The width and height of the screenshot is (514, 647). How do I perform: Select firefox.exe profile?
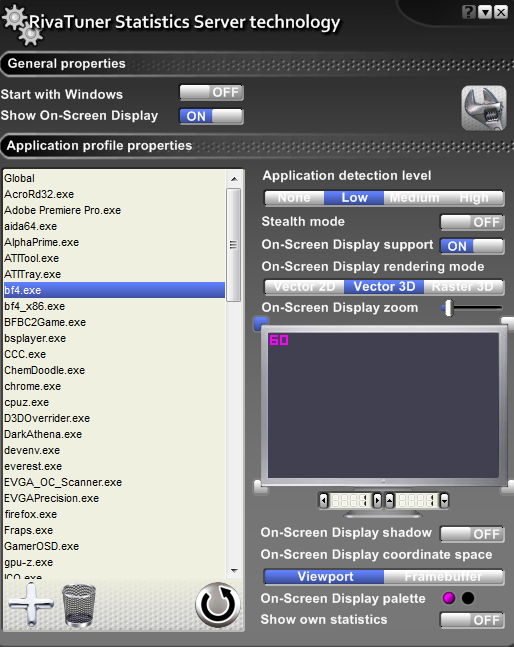tap(114, 515)
